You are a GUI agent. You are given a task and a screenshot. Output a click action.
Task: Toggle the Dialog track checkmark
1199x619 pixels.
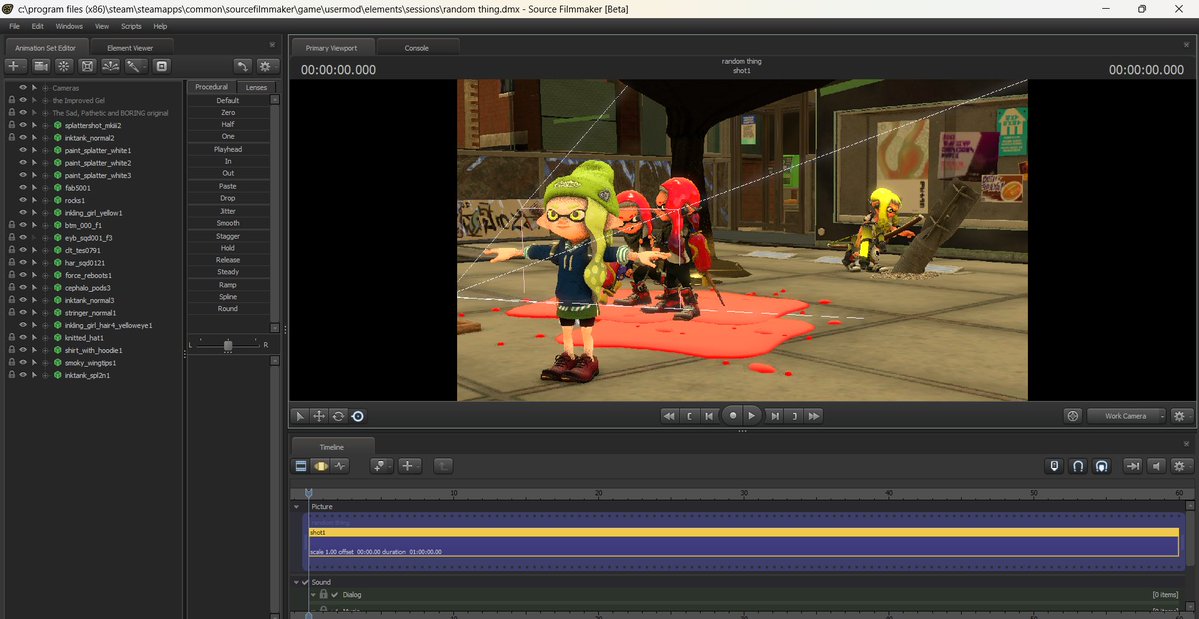(x=334, y=595)
